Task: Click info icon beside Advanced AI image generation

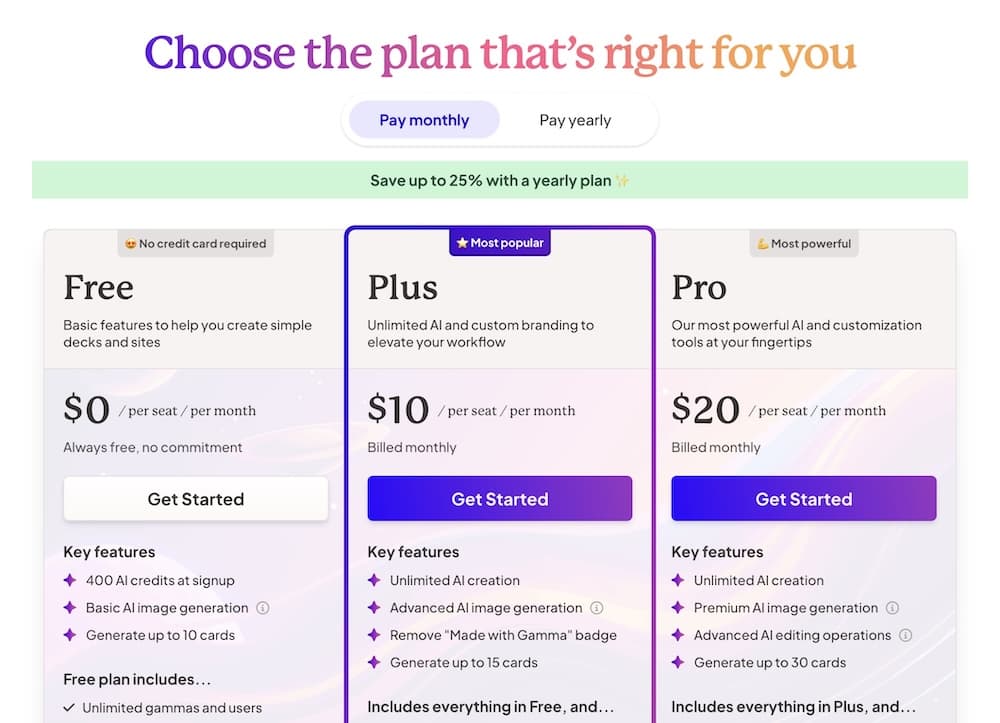Action: [x=597, y=608]
